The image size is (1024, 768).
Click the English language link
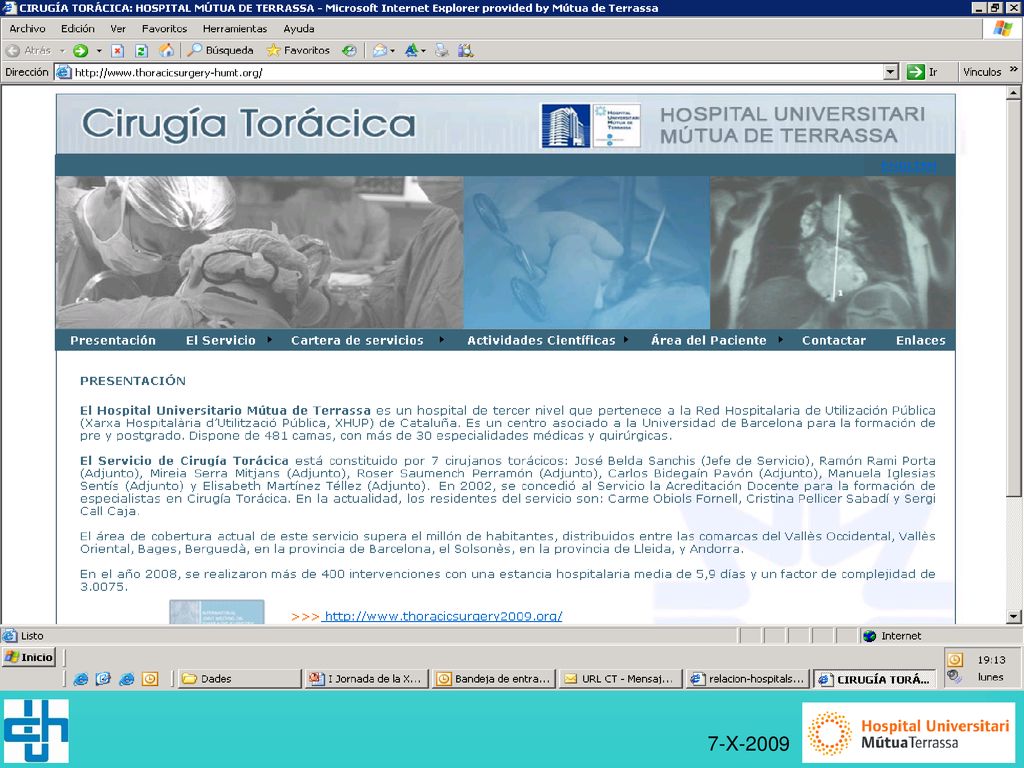909,166
